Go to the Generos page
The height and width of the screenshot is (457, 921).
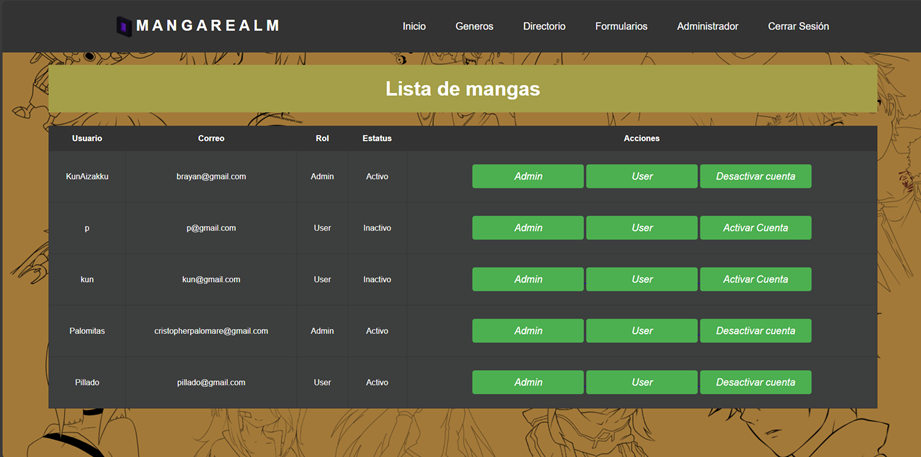tap(474, 26)
